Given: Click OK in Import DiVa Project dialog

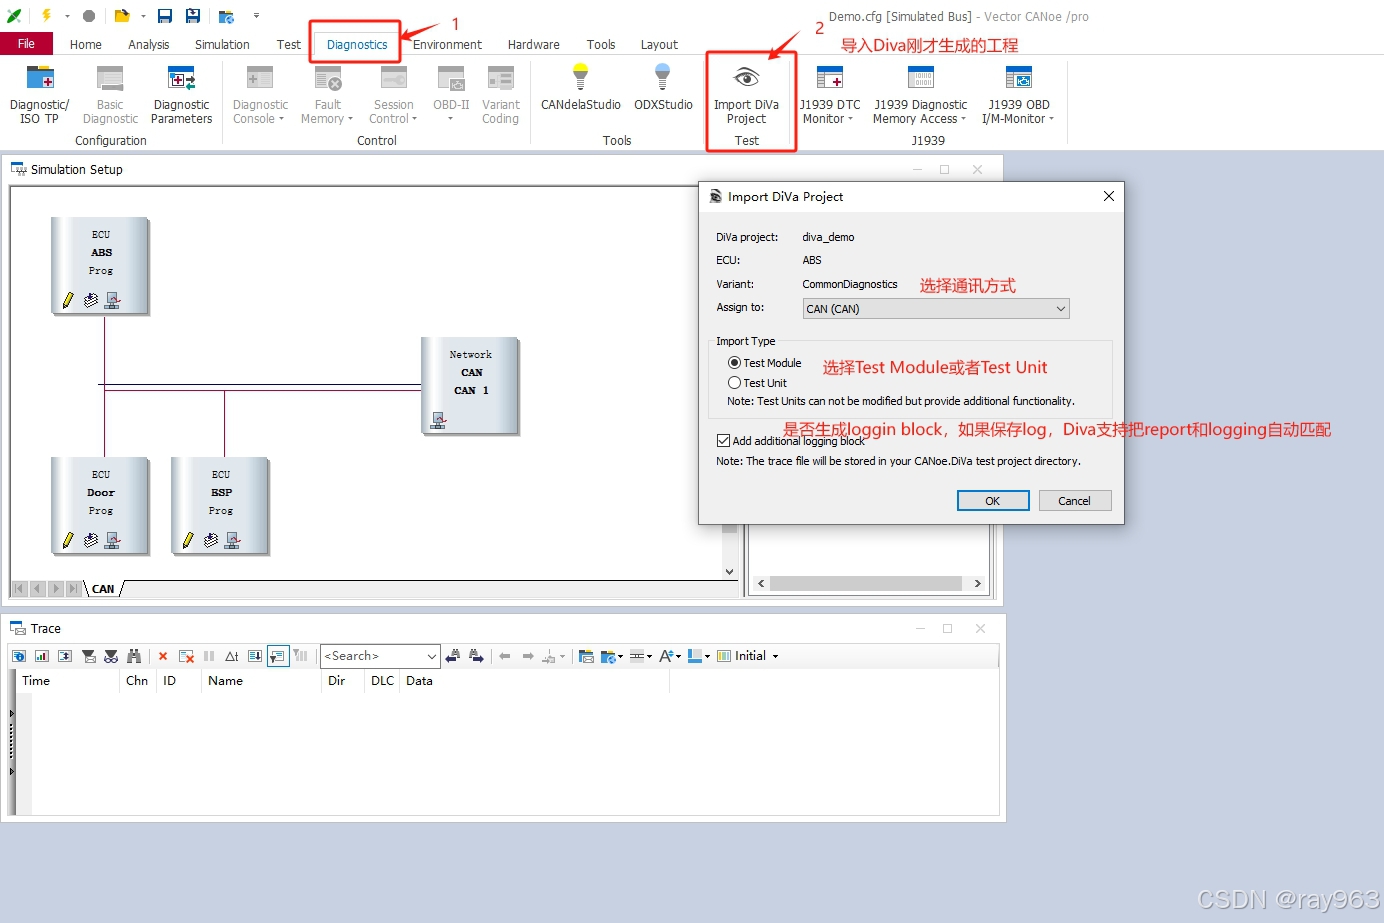Looking at the screenshot, I should point(993,501).
